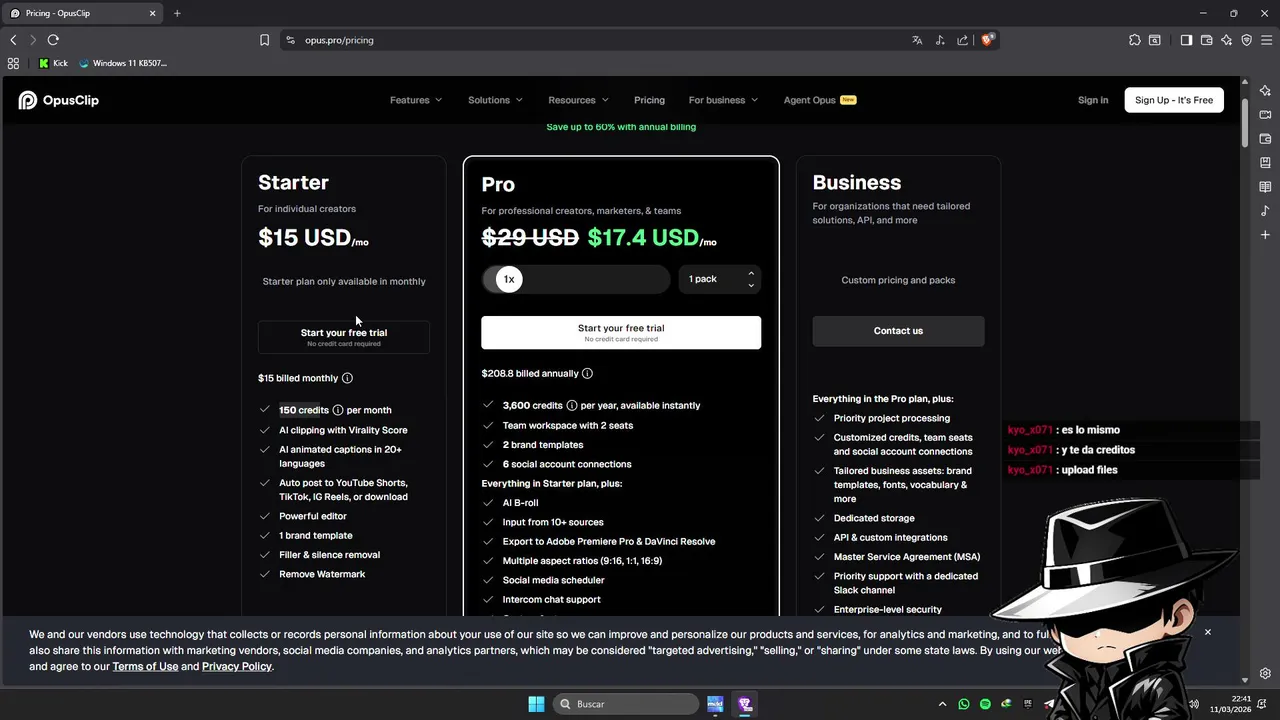The height and width of the screenshot is (720, 1280).
Task: Click info icon next to $15 billed monthly
Action: pyautogui.click(x=347, y=378)
